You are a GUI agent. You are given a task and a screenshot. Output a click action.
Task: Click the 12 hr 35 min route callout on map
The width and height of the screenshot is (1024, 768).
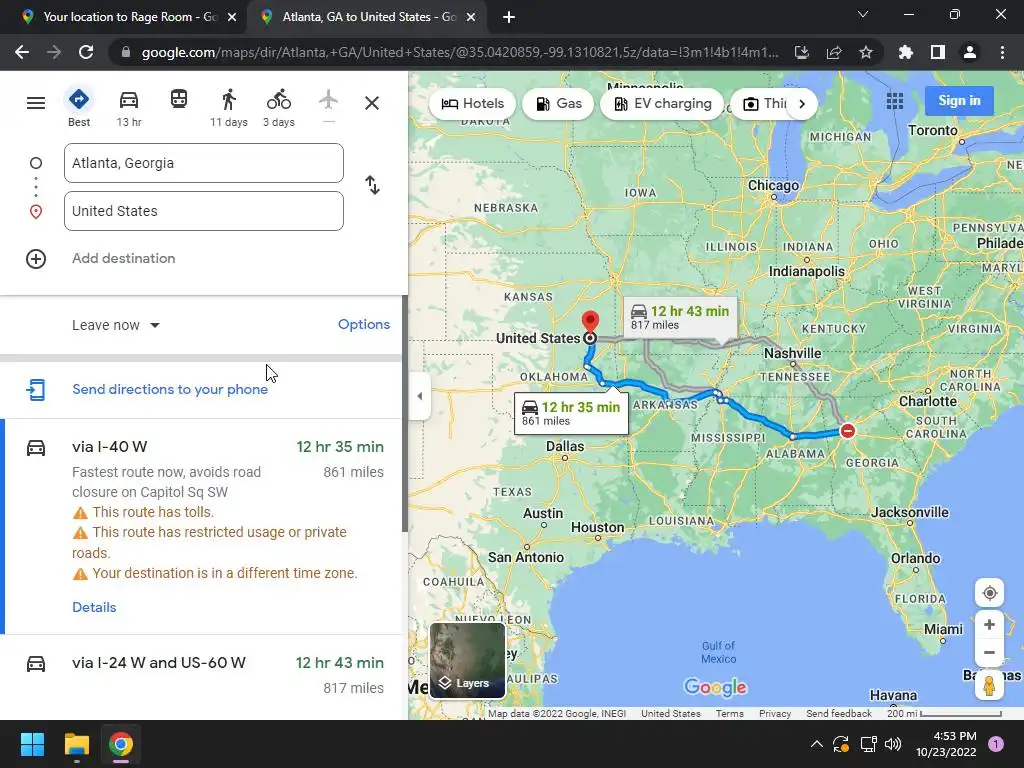coord(571,413)
